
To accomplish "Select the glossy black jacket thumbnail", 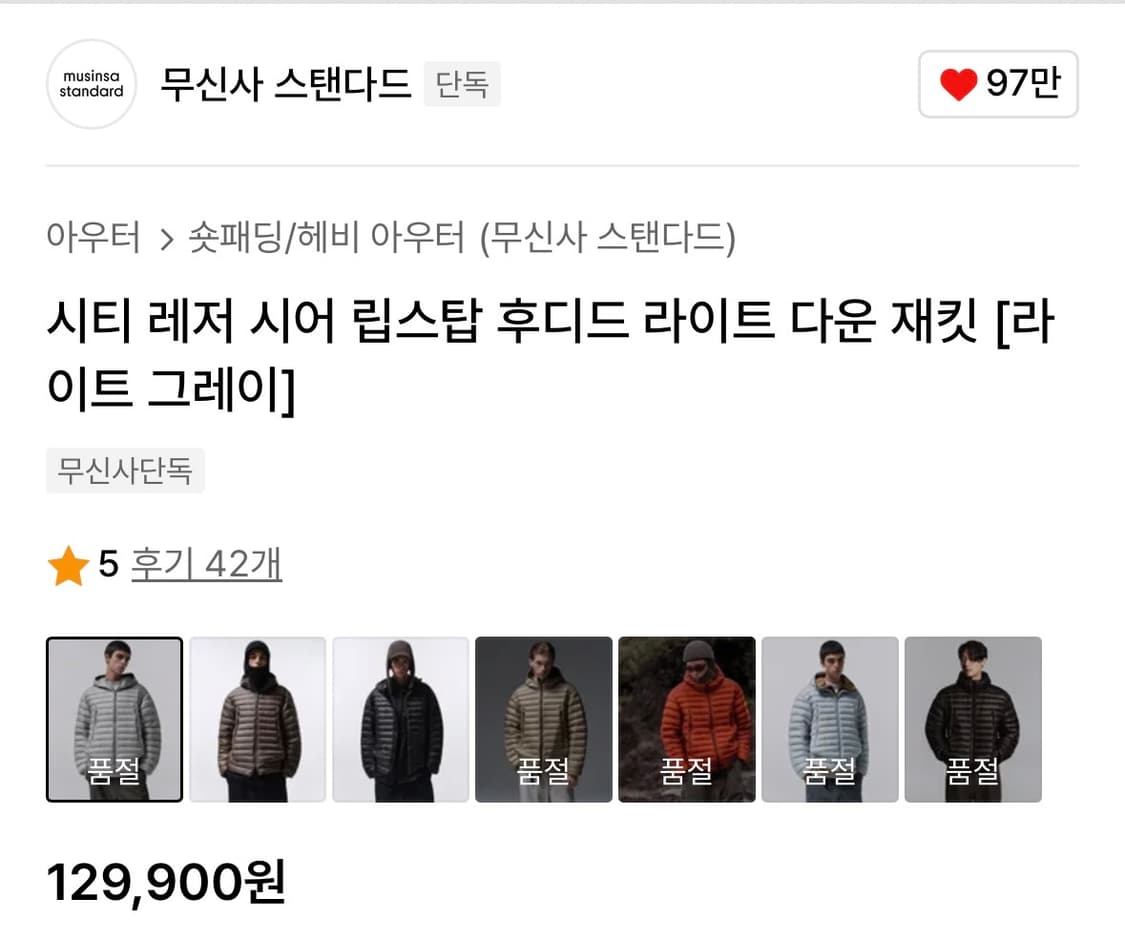I will [x=973, y=719].
